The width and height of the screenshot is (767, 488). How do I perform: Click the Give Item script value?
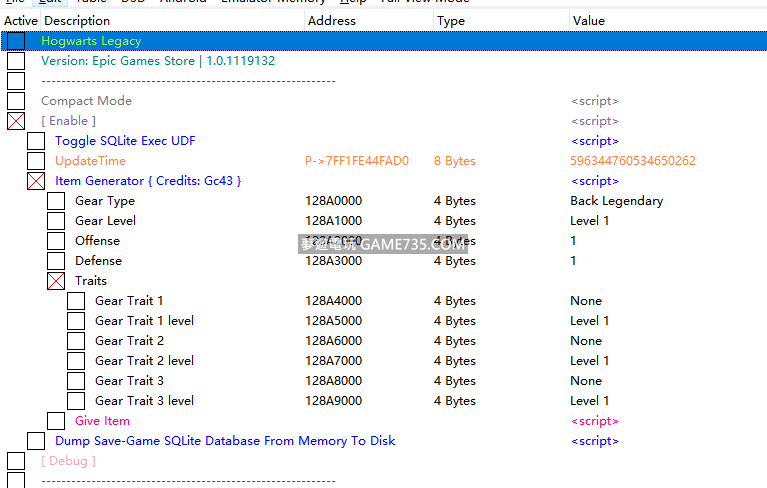(594, 421)
